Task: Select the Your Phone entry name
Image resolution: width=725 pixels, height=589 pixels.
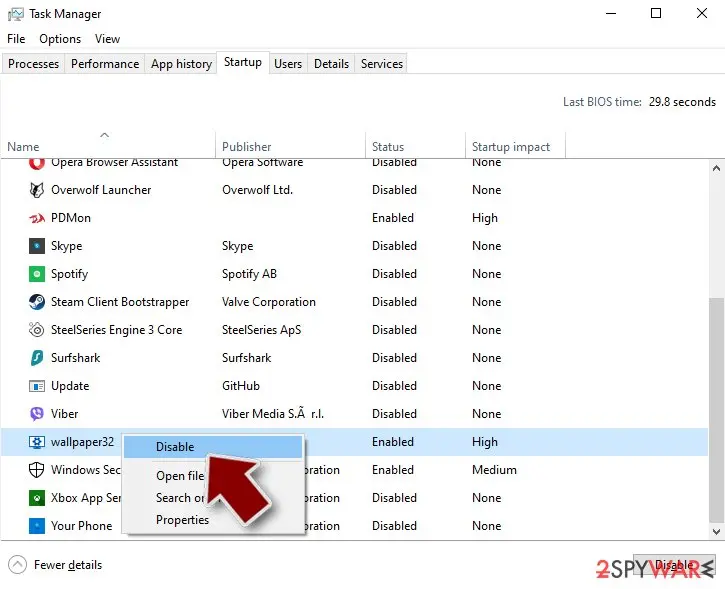Action: (x=81, y=526)
